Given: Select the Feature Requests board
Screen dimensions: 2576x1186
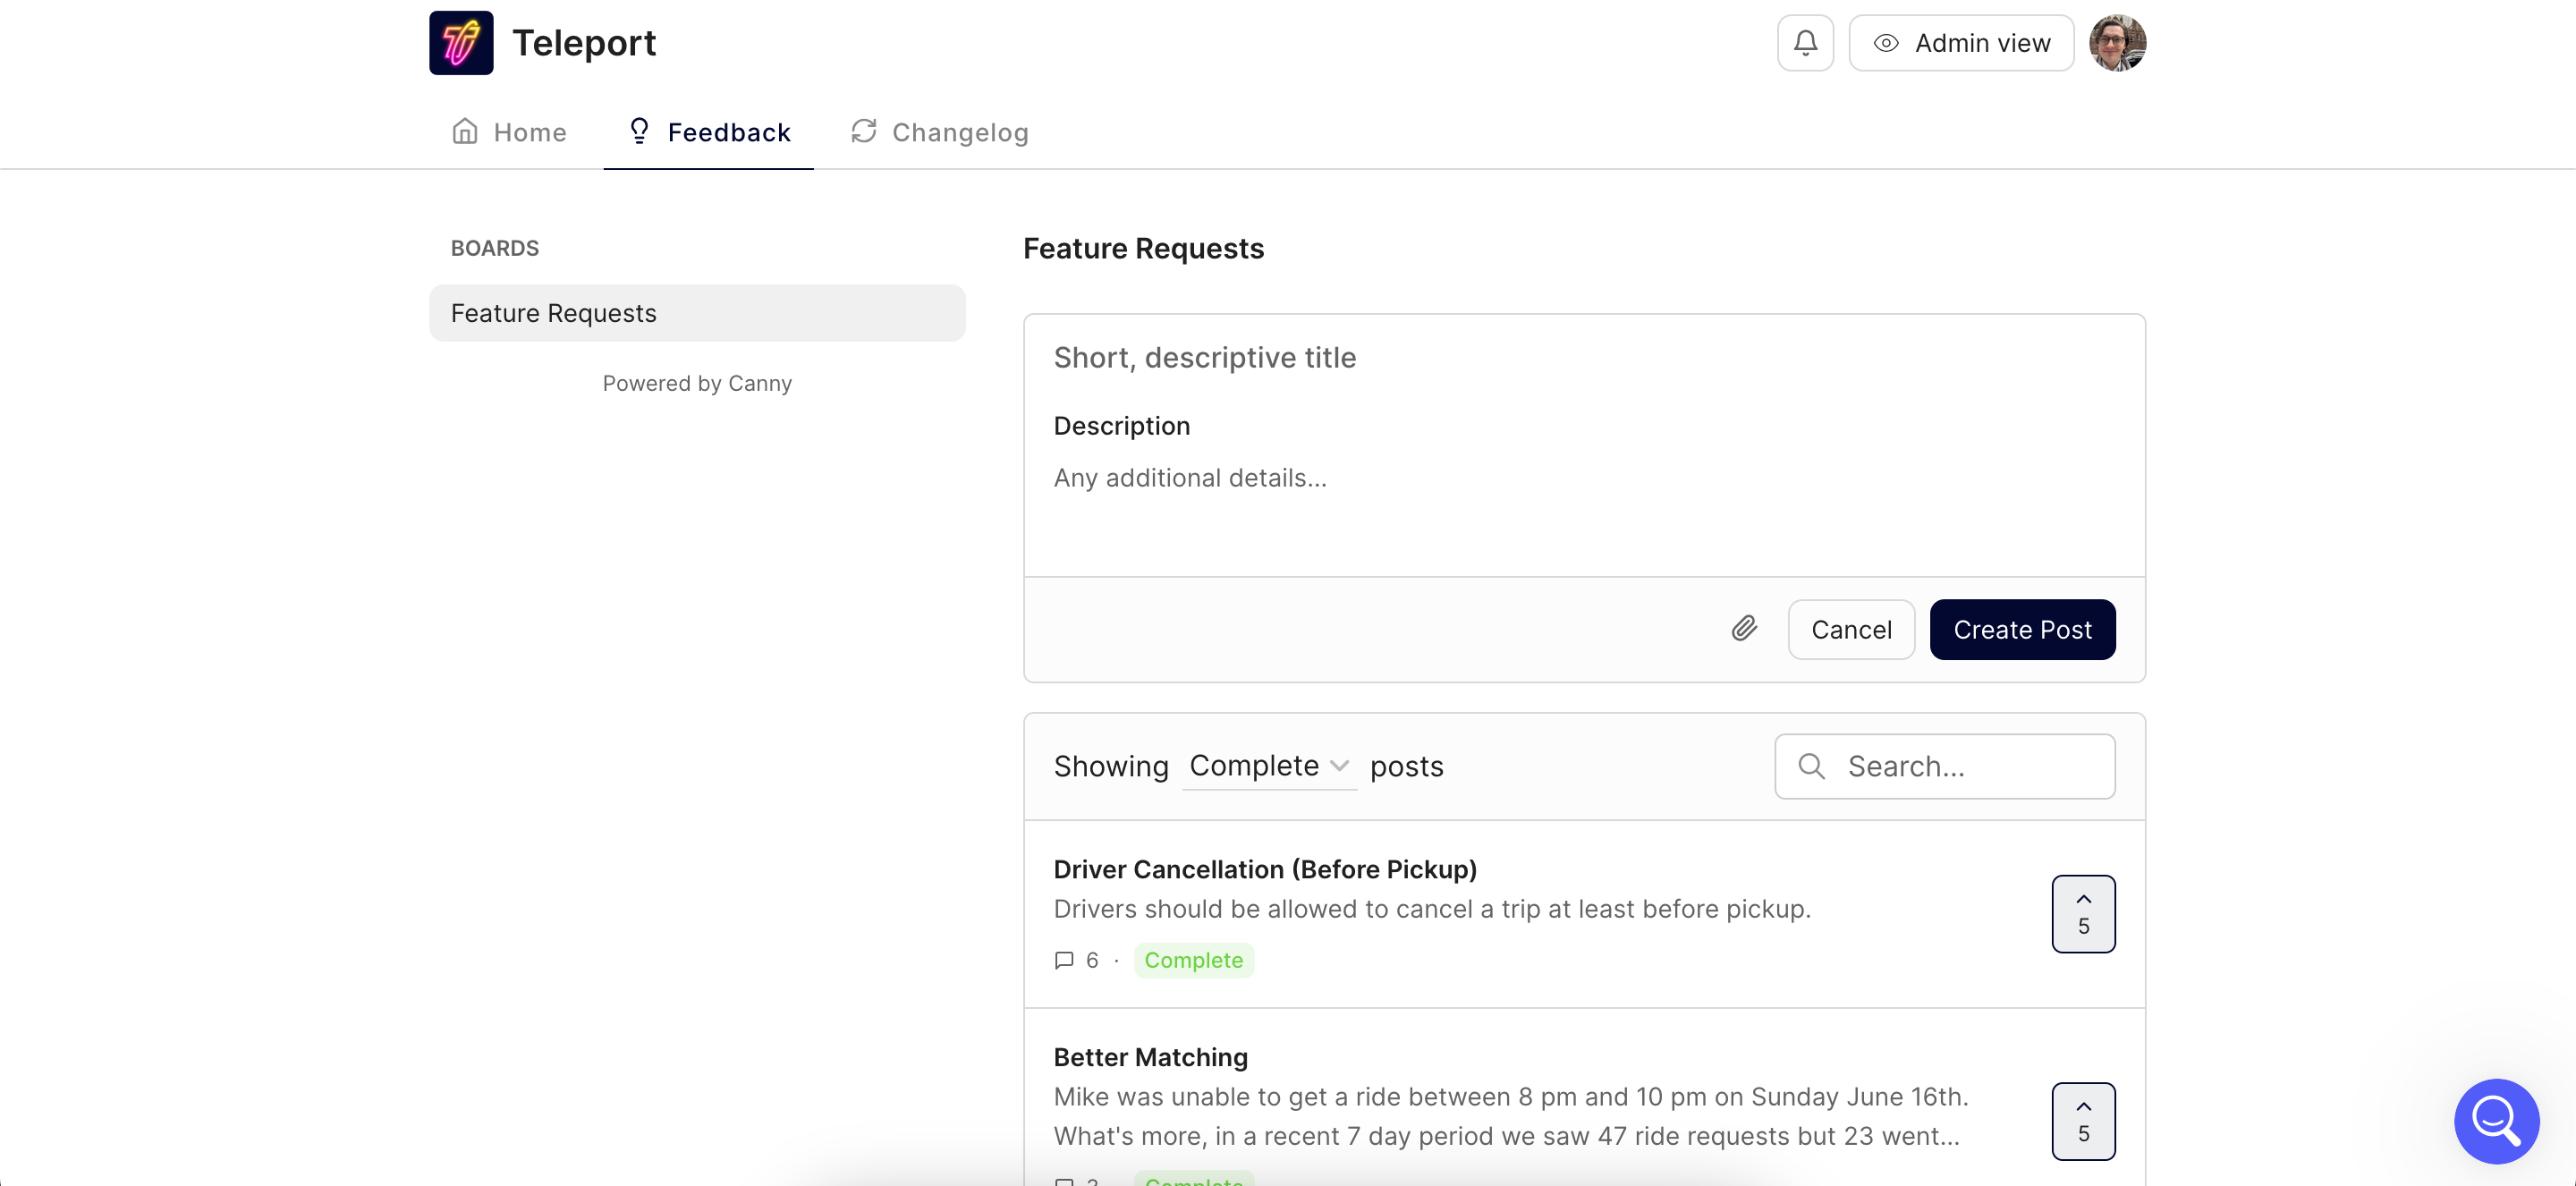Looking at the screenshot, I should coord(697,313).
